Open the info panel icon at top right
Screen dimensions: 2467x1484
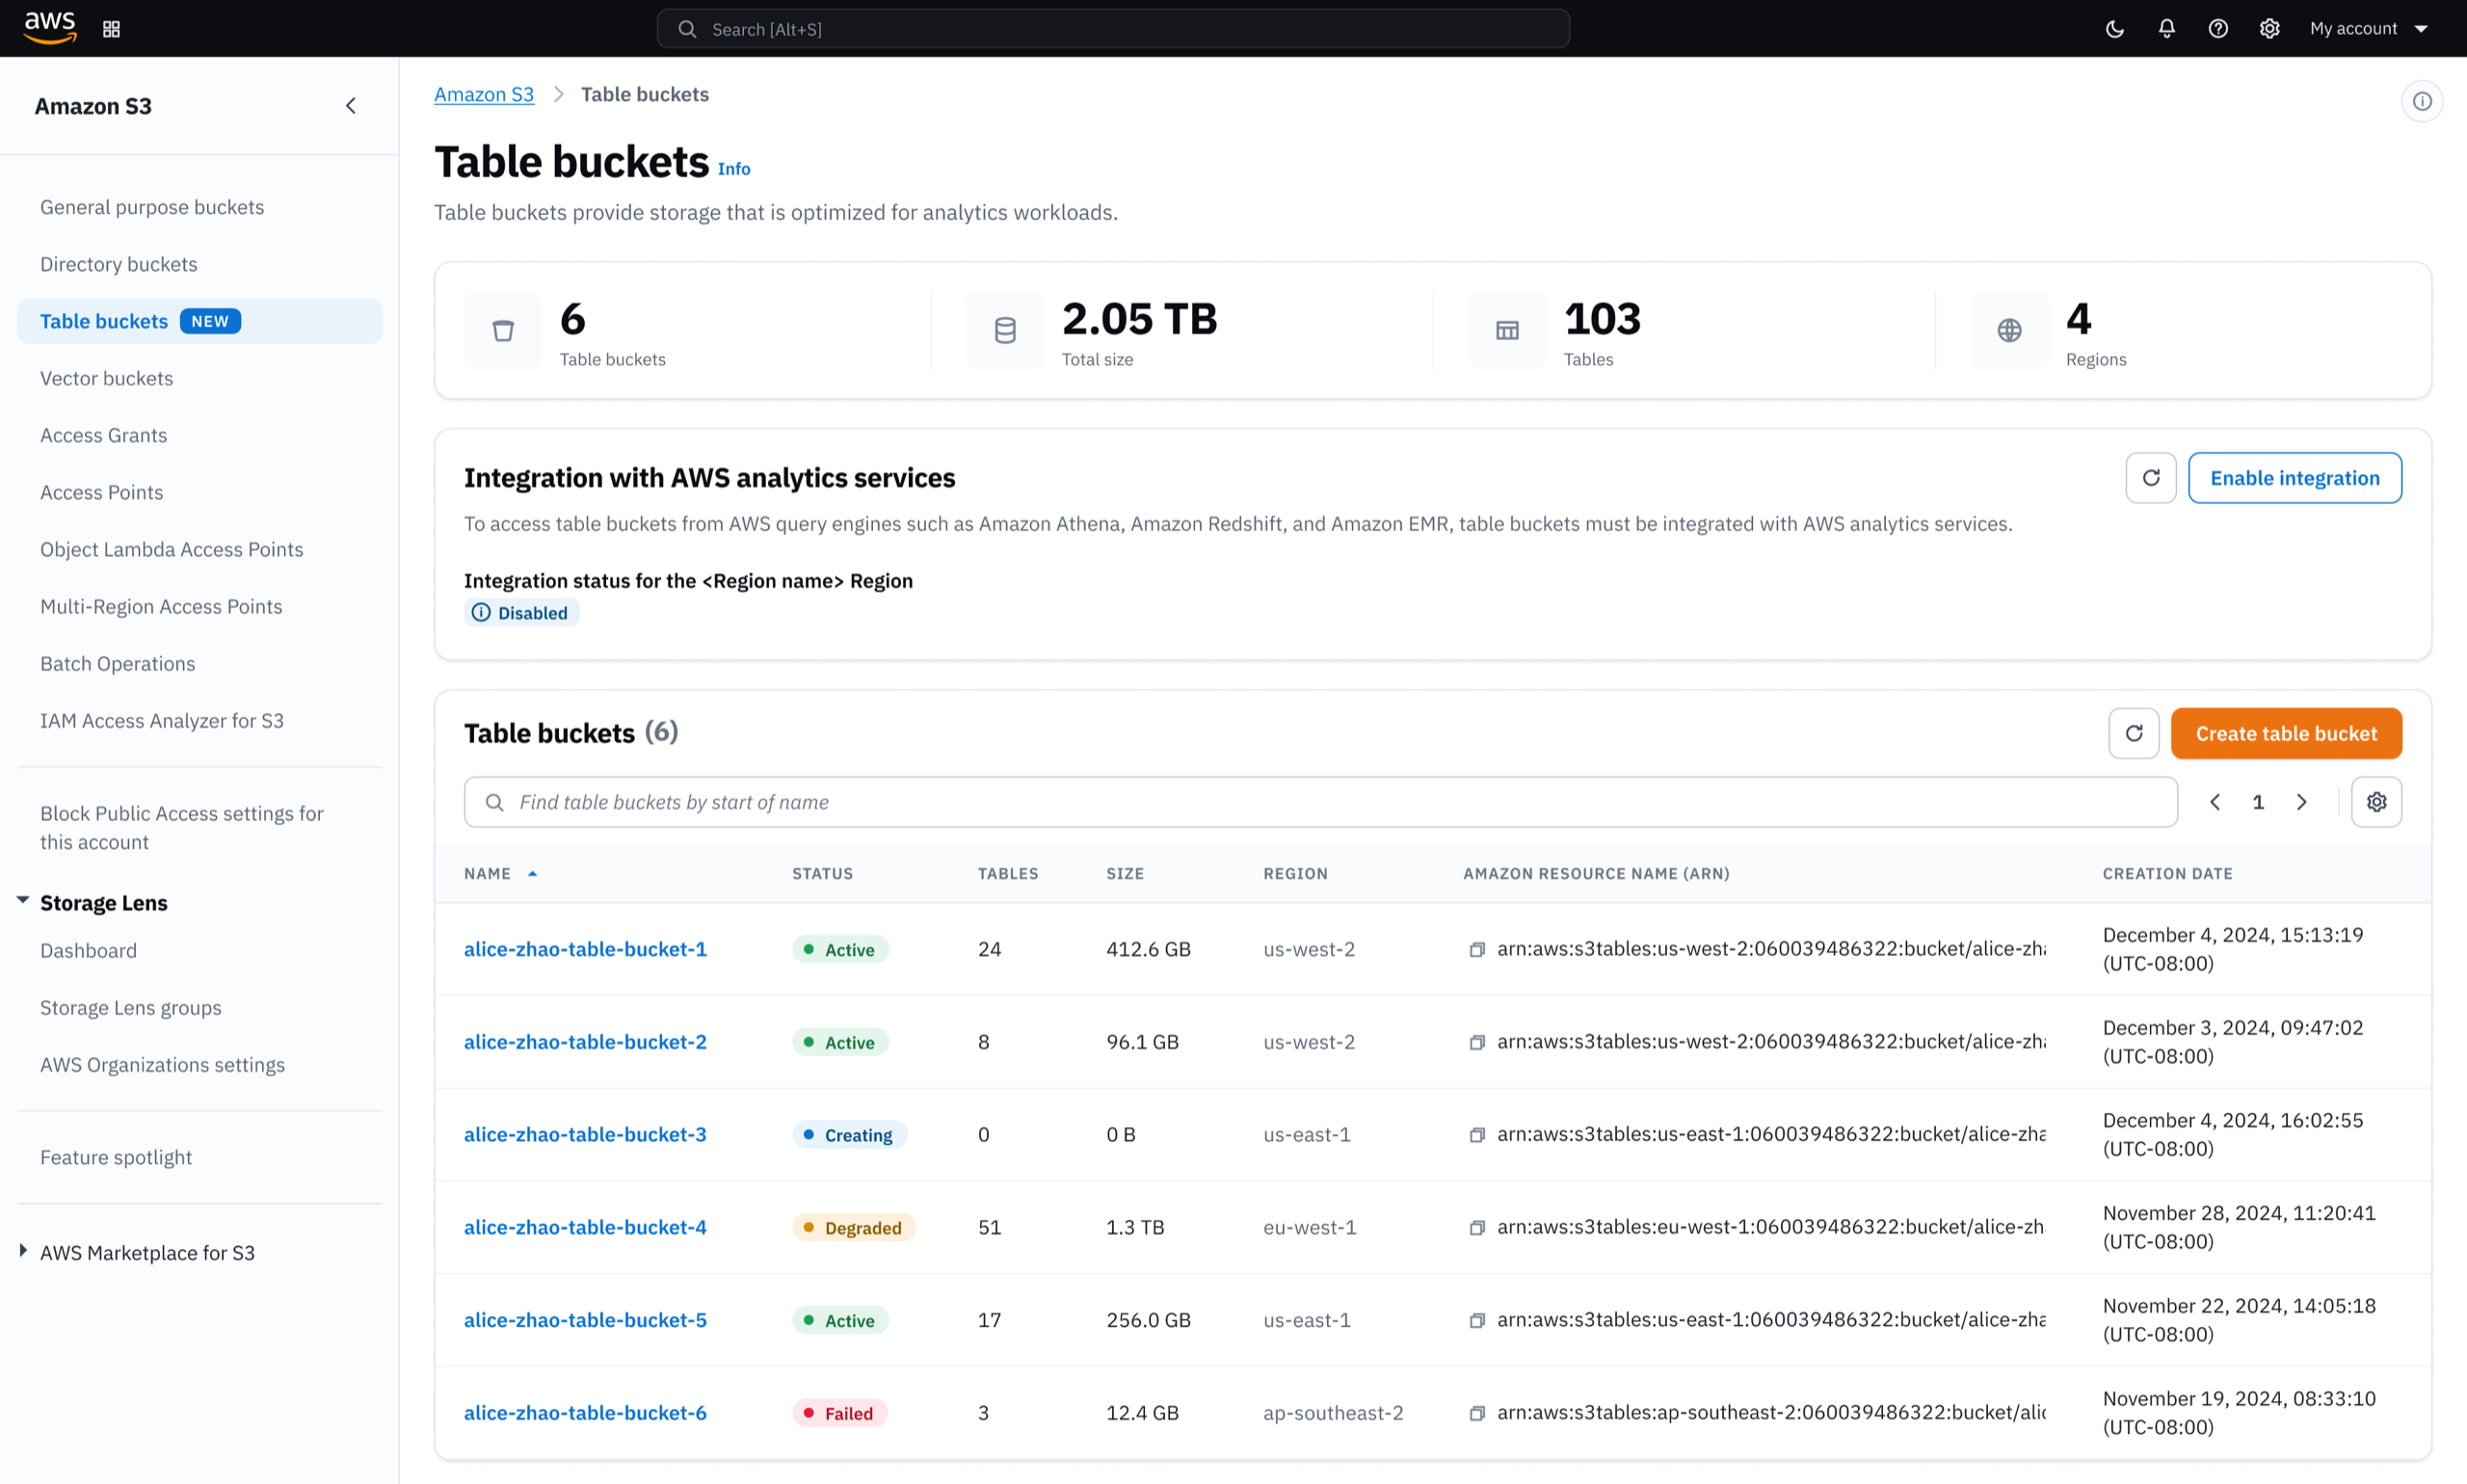point(2421,101)
